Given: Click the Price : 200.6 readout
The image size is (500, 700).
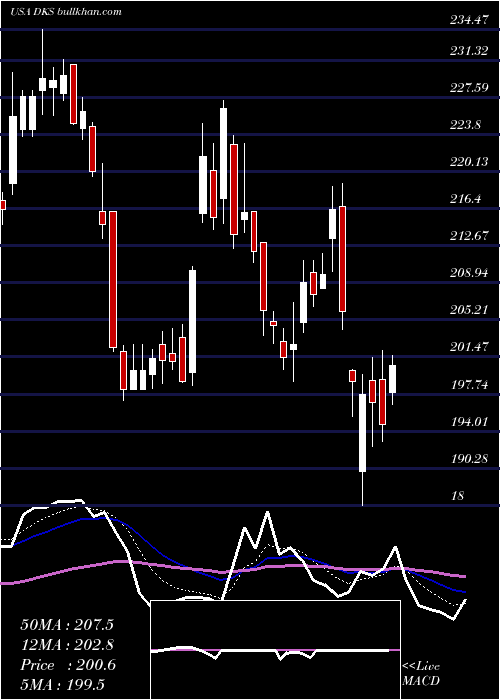Looking at the screenshot, I should pyautogui.click(x=68, y=665).
